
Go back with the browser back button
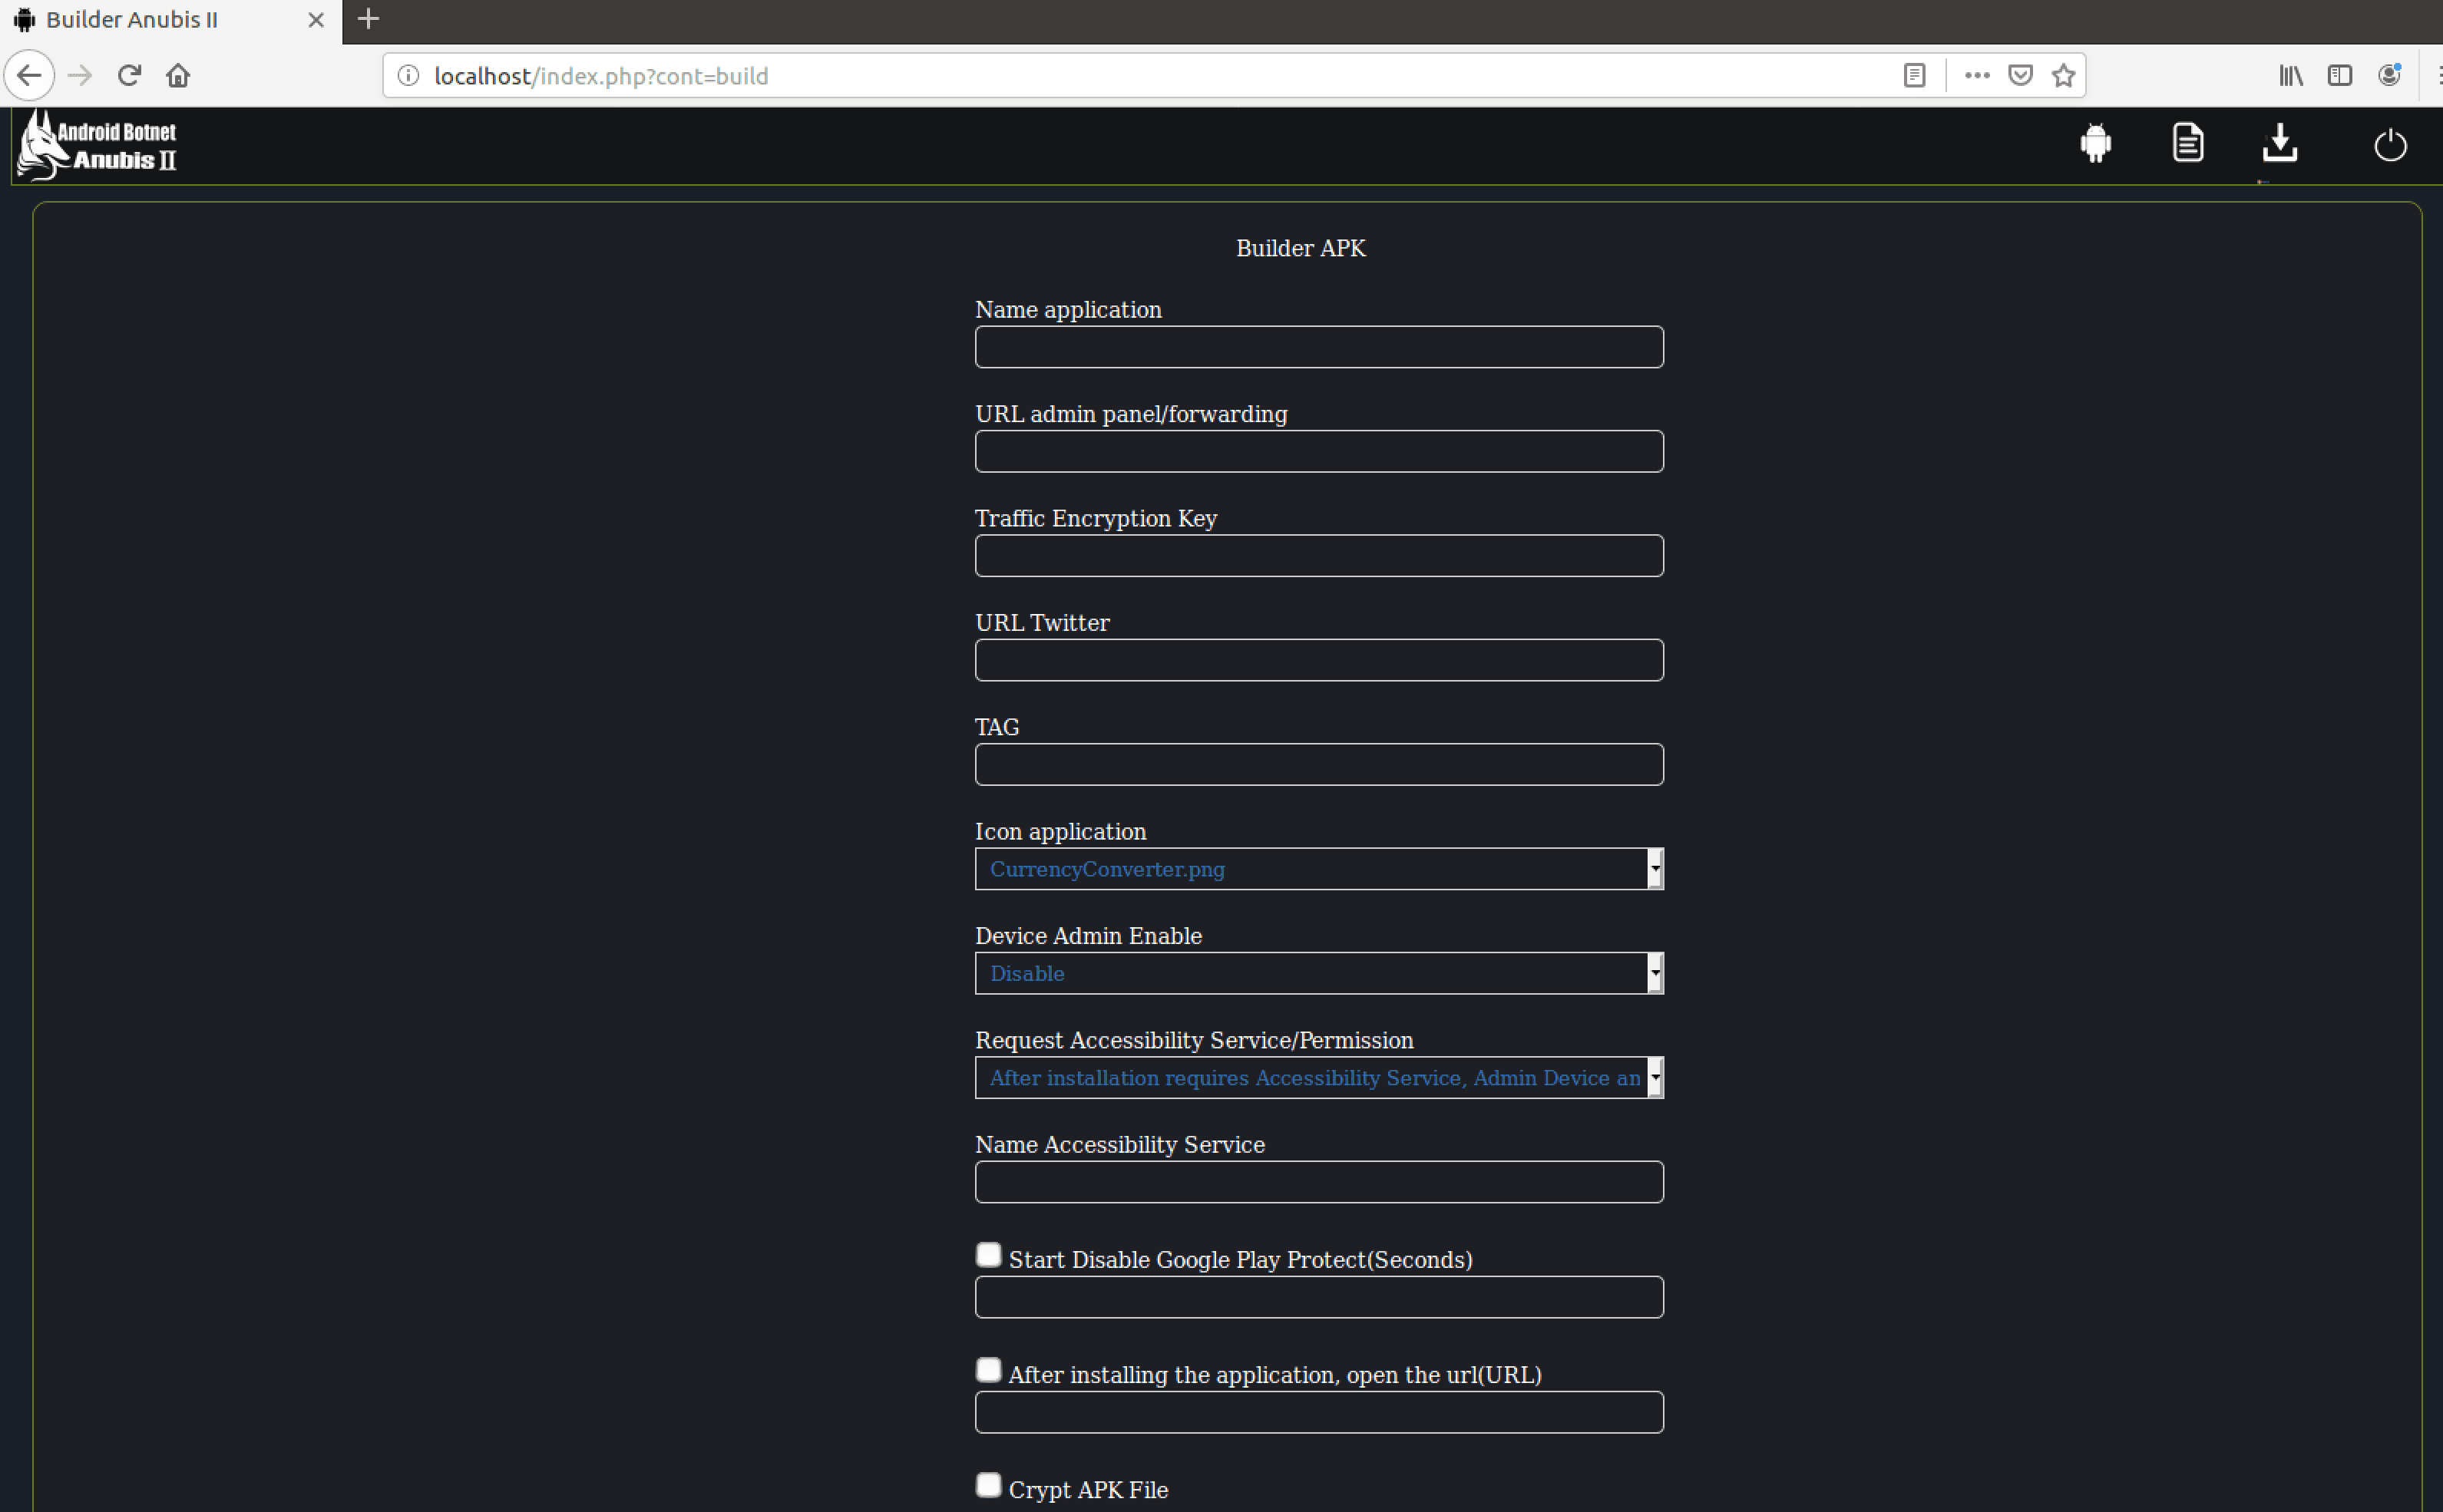pos(29,75)
